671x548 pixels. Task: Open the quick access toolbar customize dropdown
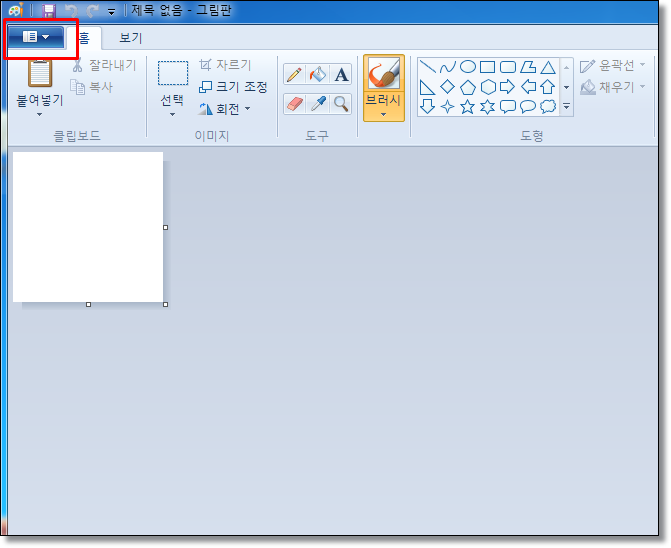tap(112, 12)
